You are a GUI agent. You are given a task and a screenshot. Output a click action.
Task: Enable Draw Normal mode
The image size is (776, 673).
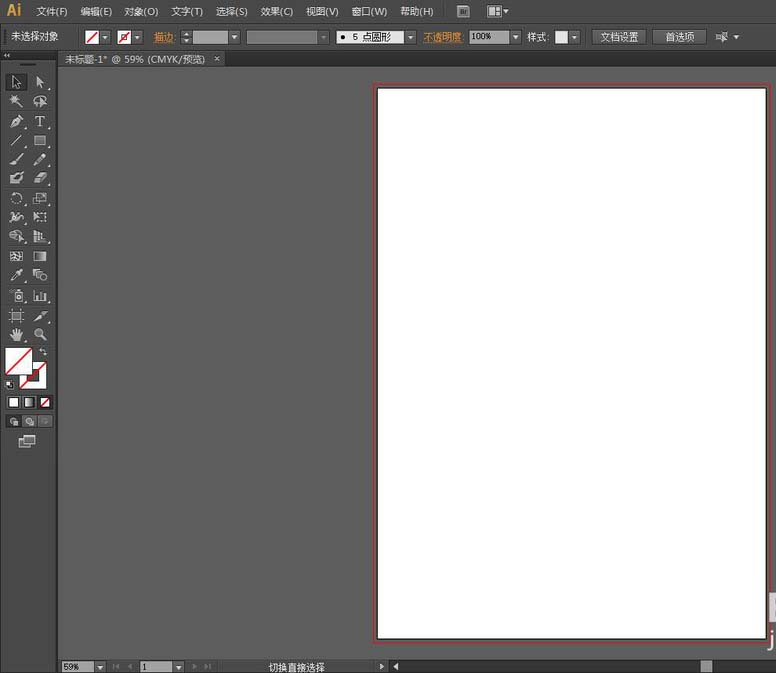pos(14,422)
